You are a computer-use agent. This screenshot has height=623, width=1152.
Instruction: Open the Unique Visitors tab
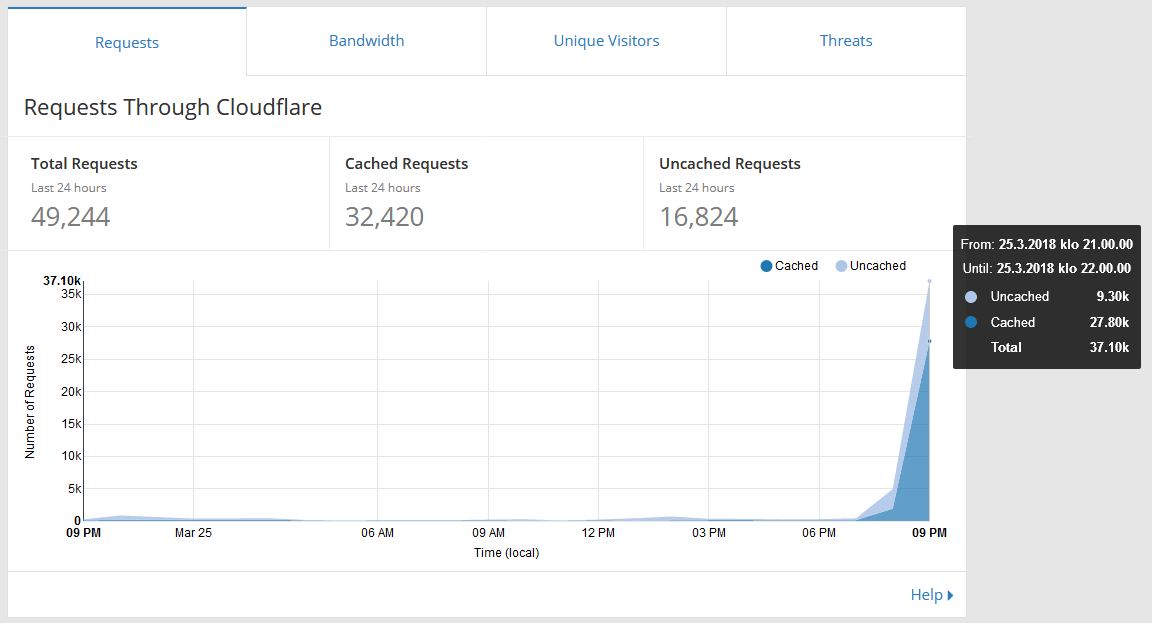(606, 41)
